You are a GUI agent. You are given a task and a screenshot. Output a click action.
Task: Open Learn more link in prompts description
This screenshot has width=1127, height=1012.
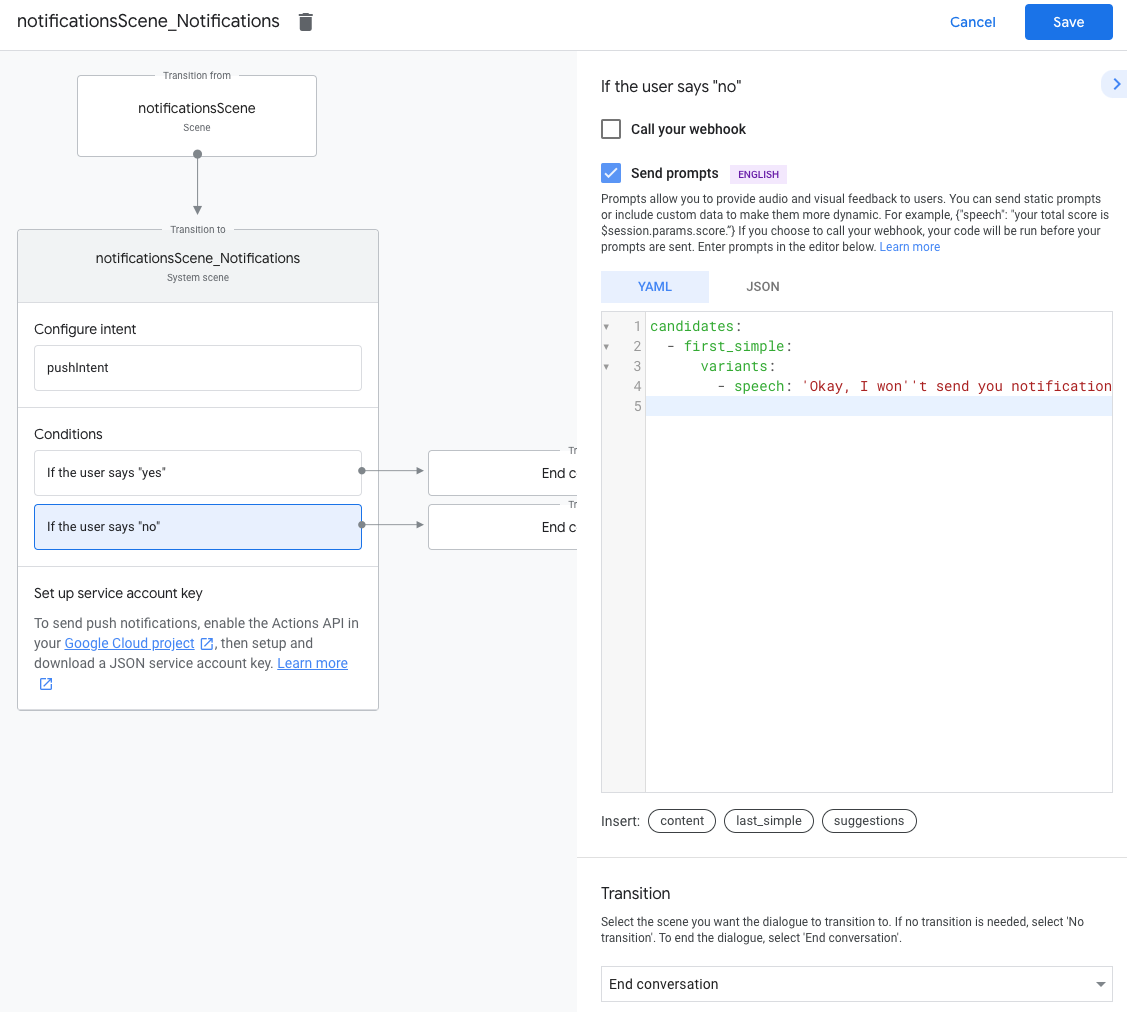click(x=909, y=247)
